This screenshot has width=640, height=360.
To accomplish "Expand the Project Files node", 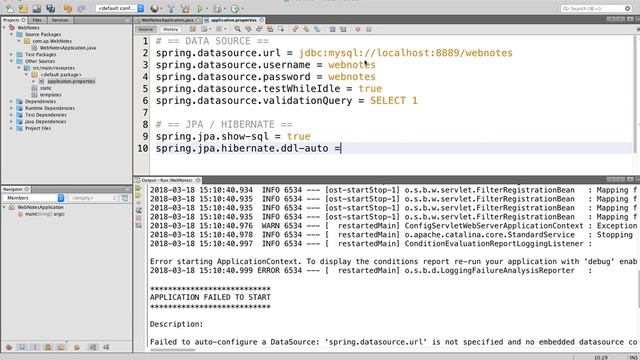I will tap(11, 128).
